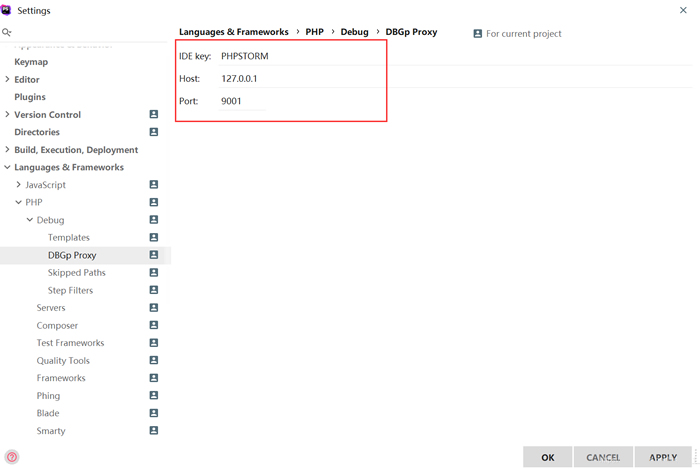This screenshot has height=469, width=700.
Task: Open Phing settings
Action: pos(48,396)
